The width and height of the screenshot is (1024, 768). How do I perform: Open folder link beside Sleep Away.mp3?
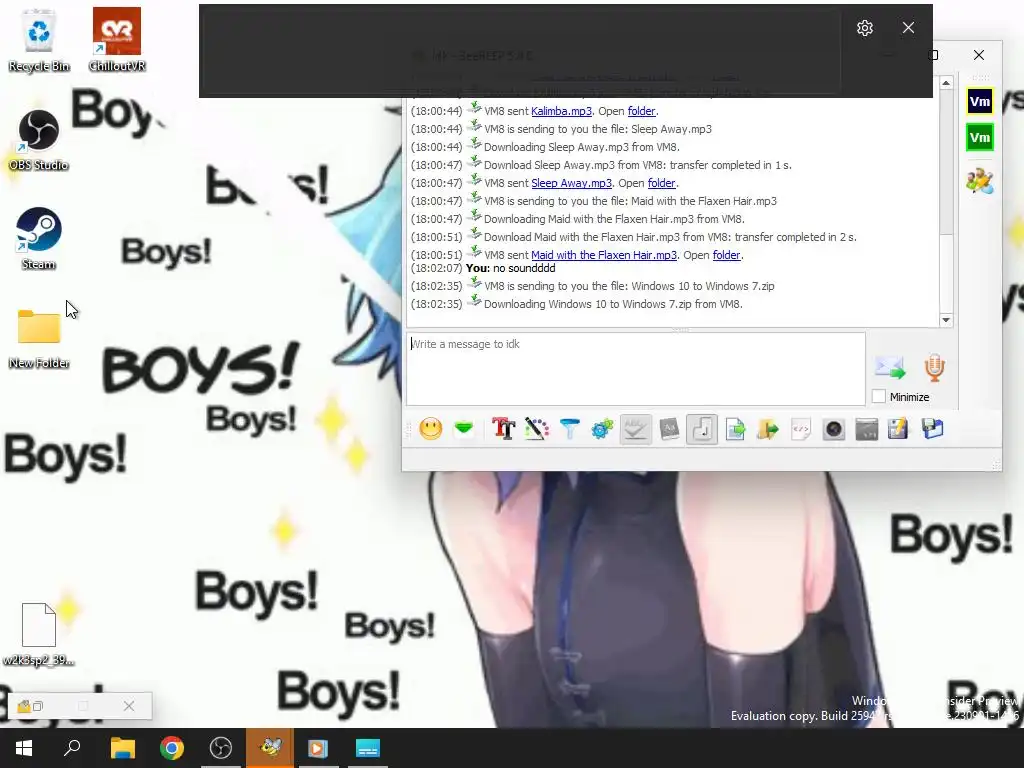pyautogui.click(x=662, y=183)
